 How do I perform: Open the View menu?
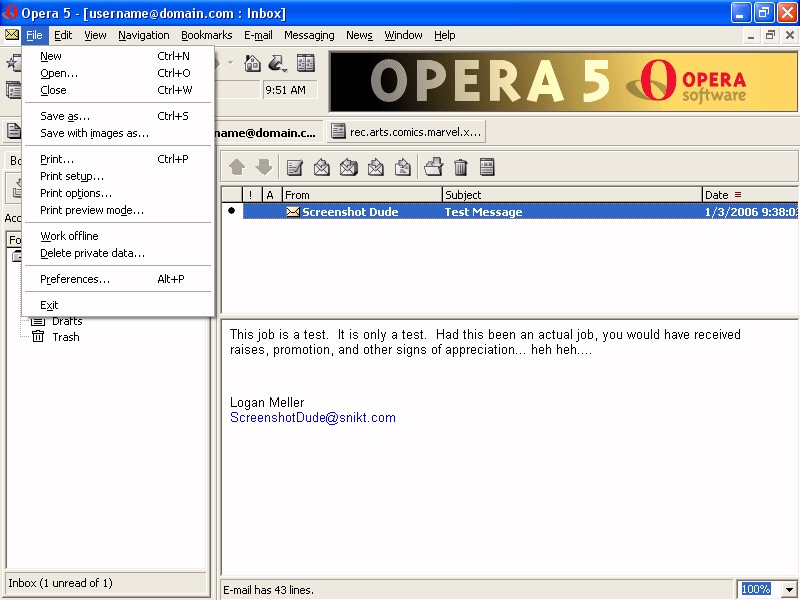(95, 35)
